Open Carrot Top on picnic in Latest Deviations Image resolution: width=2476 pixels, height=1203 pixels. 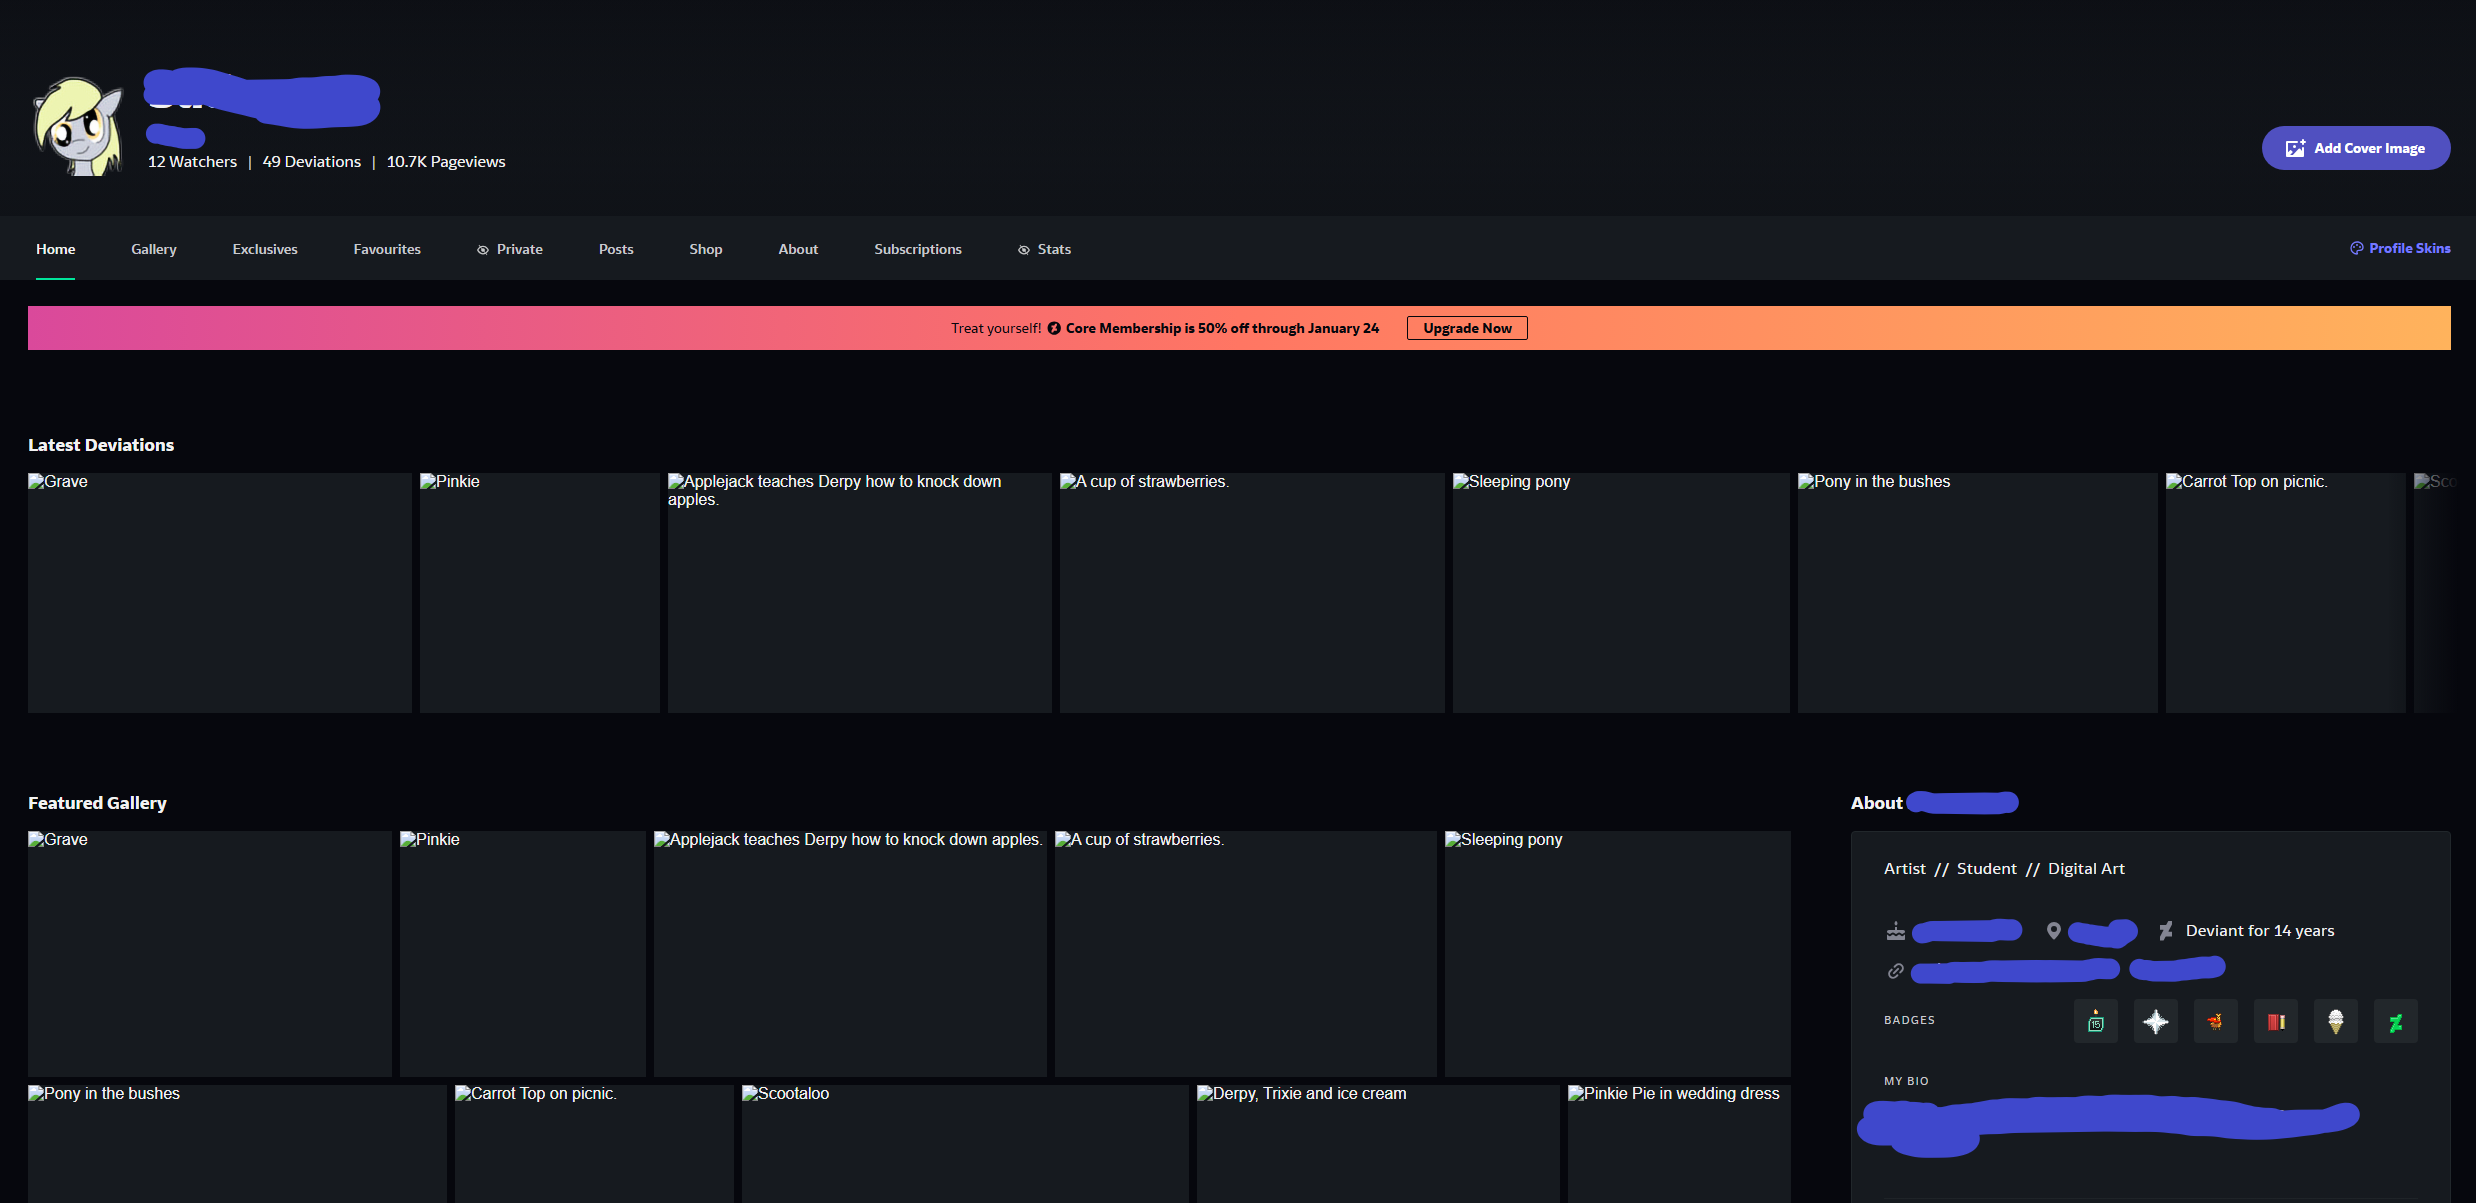coord(2286,593)
